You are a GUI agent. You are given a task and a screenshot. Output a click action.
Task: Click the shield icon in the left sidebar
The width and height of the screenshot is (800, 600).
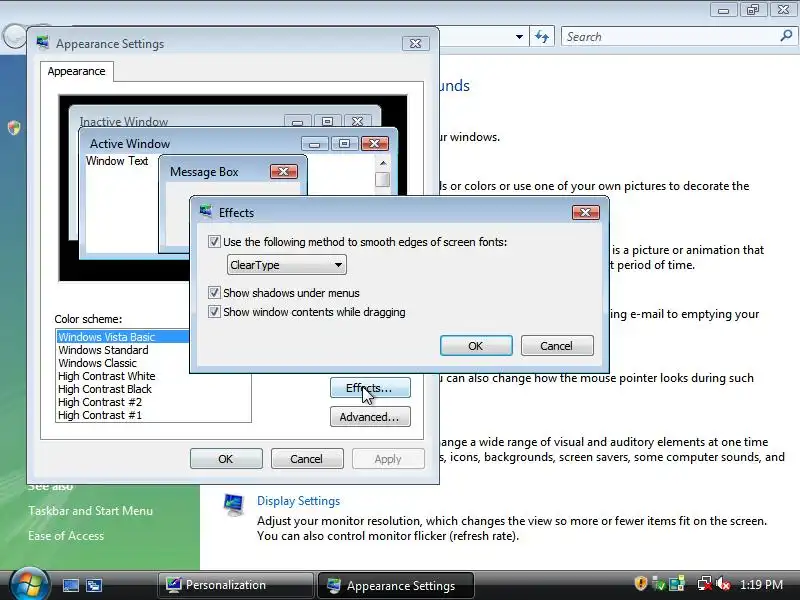[x=14, y=128]
